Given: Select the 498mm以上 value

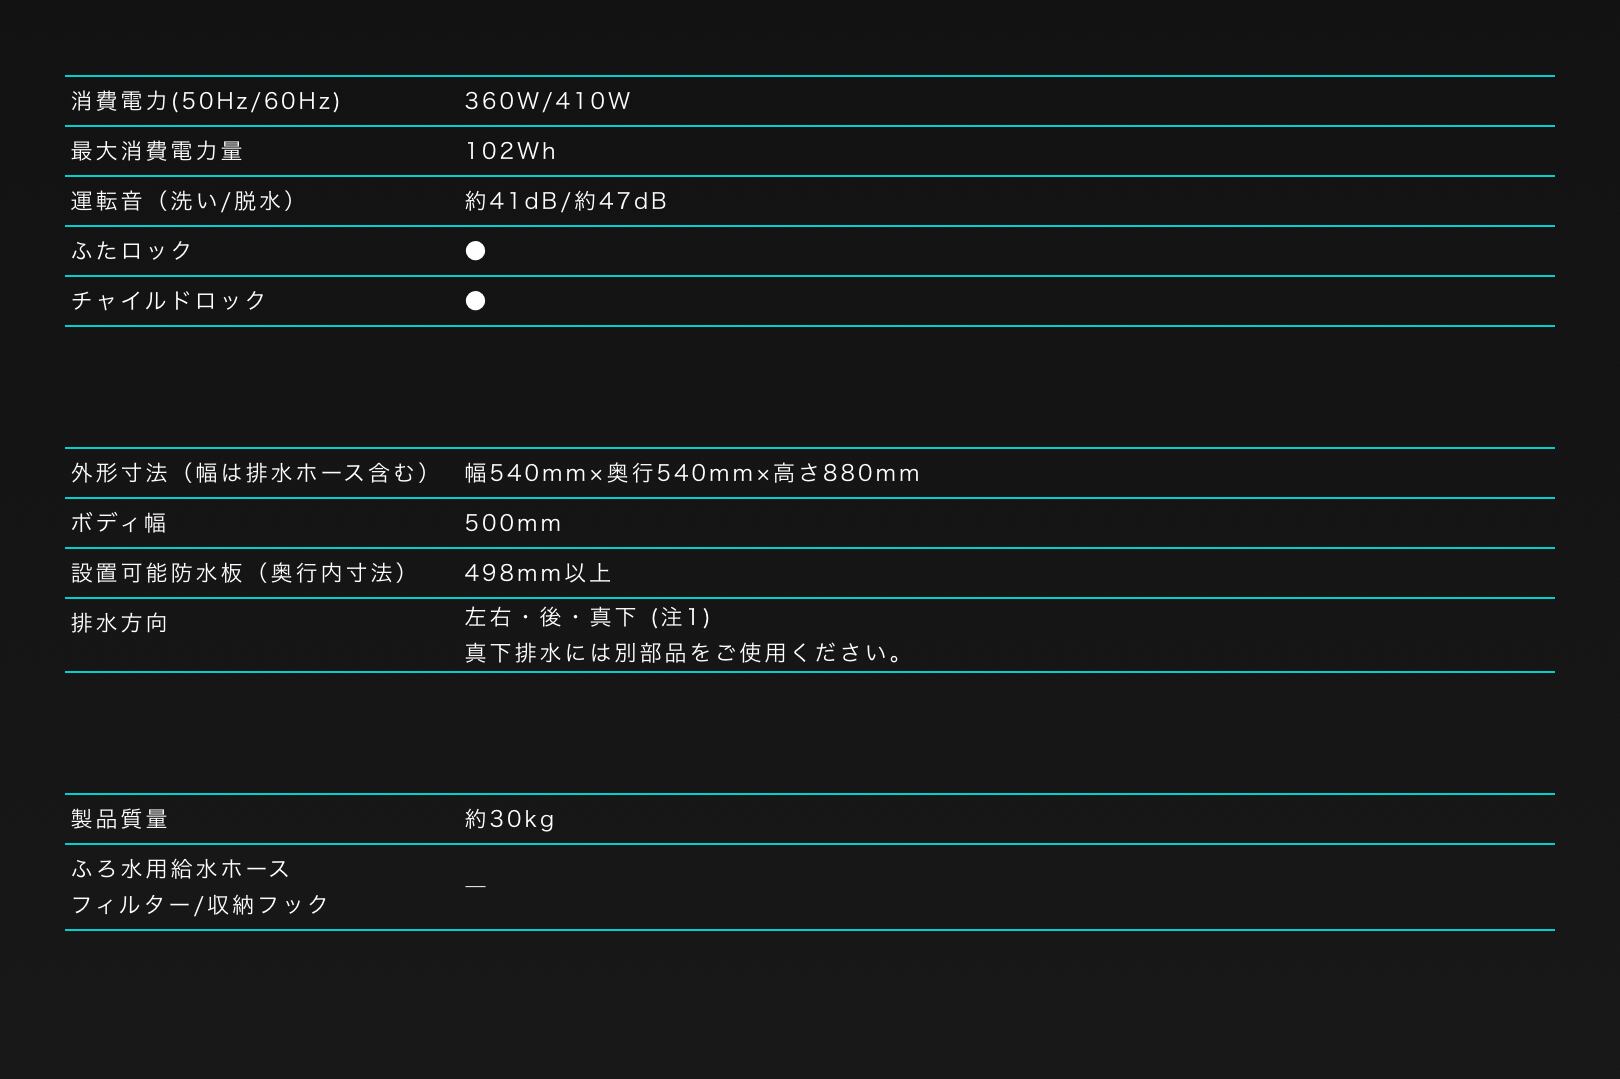Looking at the screenshot, I should point(538,573).
